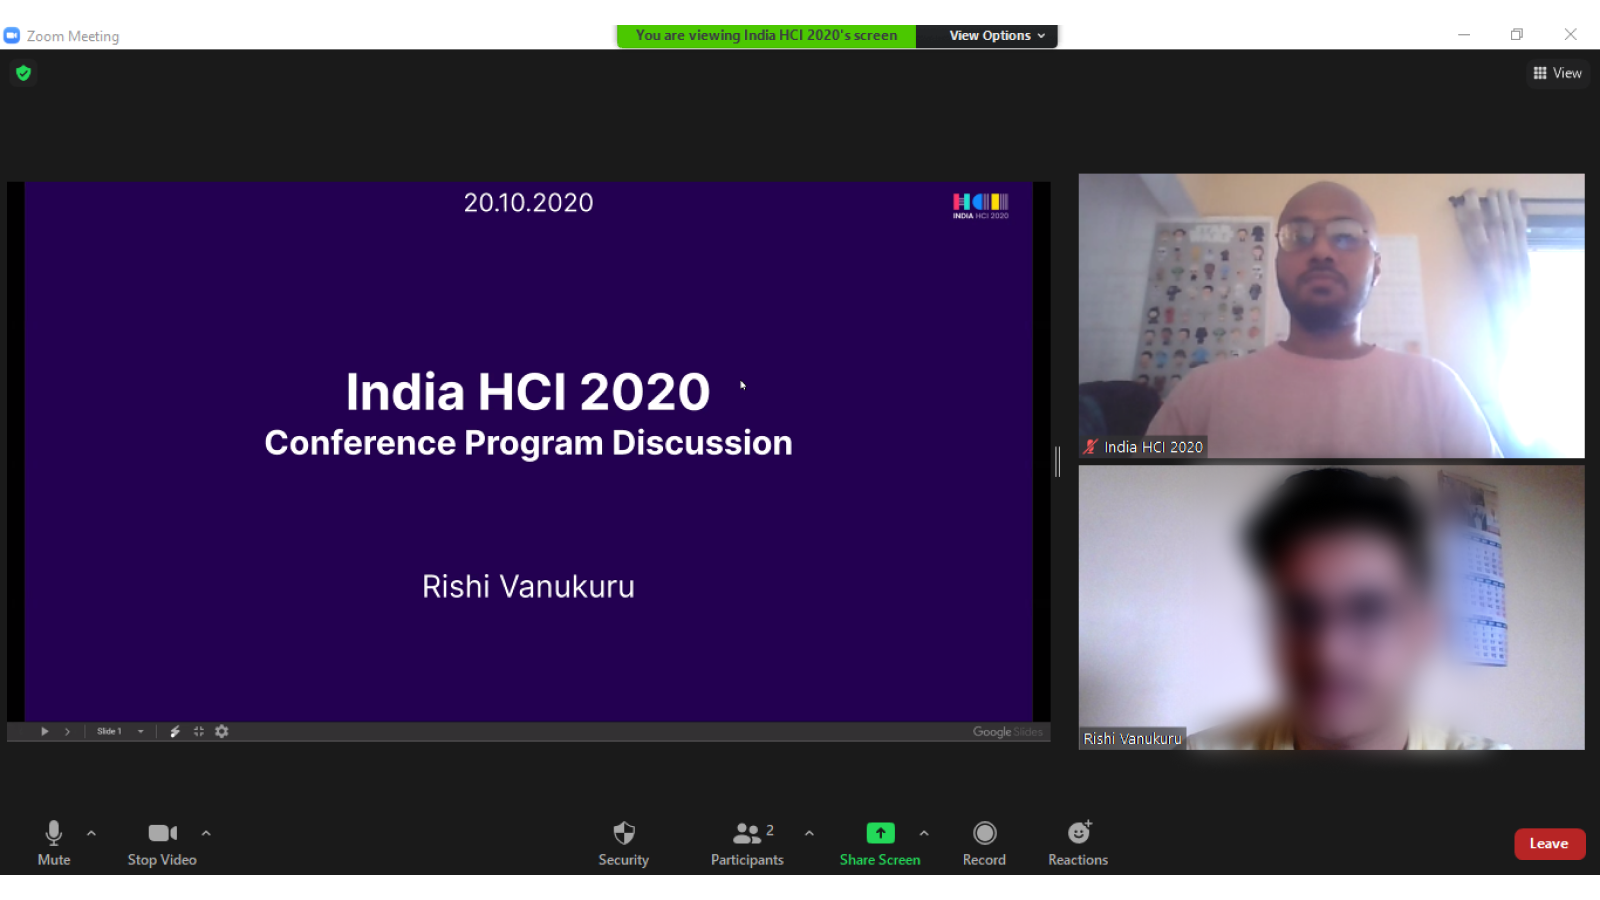The width and height of the screenshot is (1600, 900).
Task: Advance to the next slide arrow
Action: 68,732
